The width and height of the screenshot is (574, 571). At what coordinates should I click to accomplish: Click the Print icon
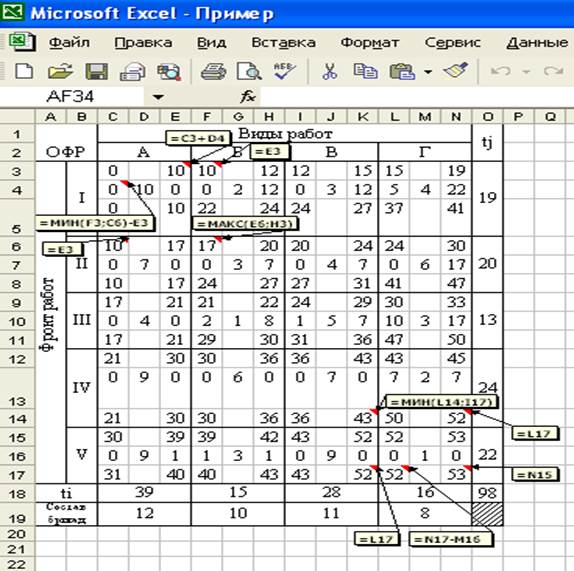[x=213, y=71]
